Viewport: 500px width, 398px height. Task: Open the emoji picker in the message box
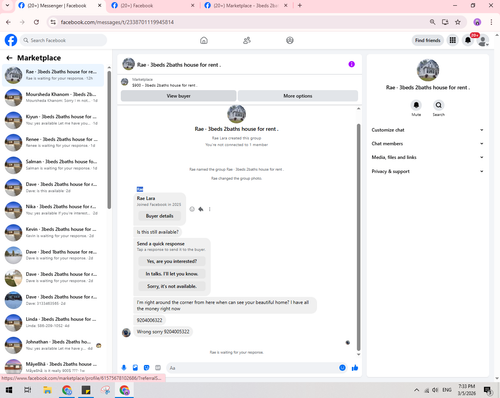tap(342, 368)
